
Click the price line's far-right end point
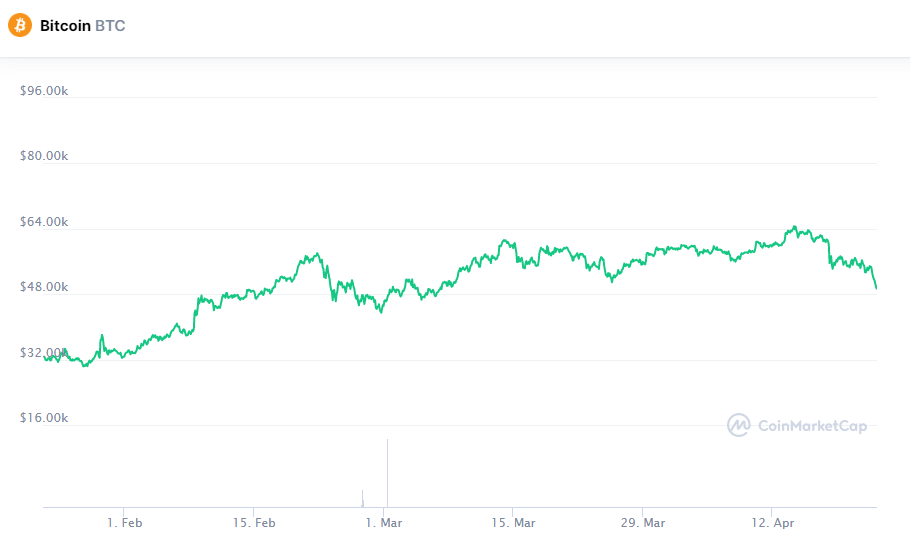click(876, 288)
